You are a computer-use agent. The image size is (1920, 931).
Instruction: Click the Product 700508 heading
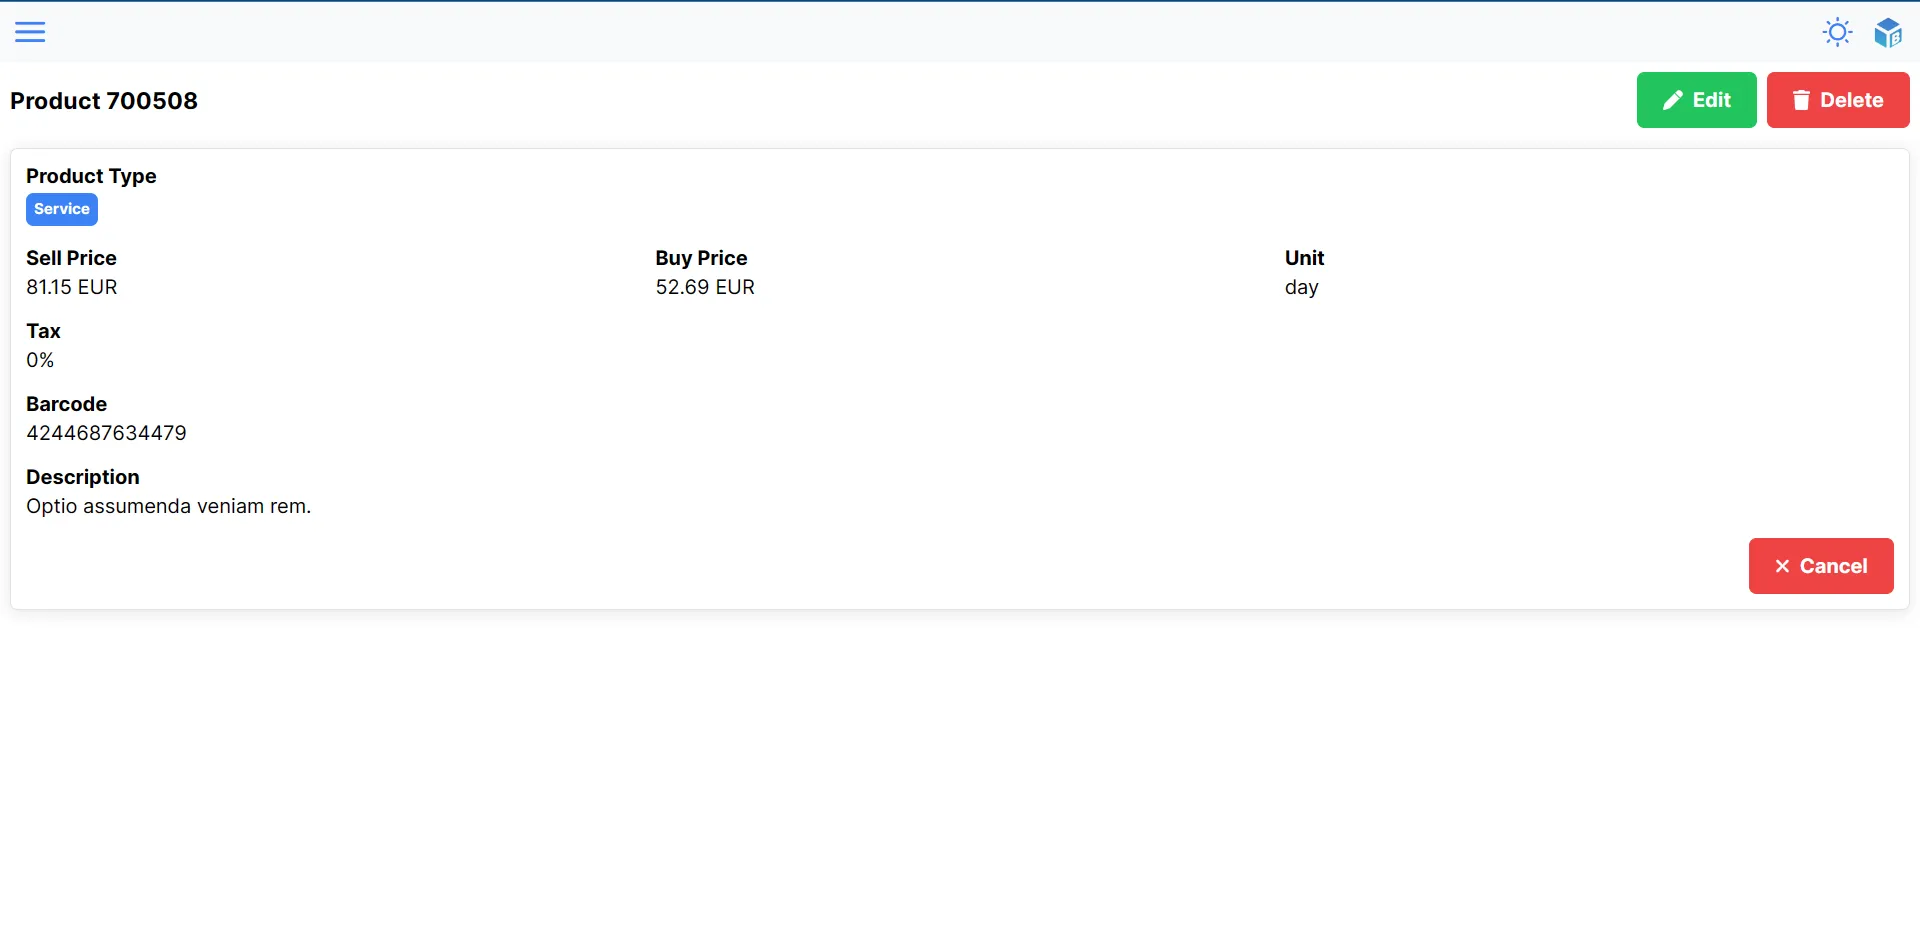pos(104,100)
